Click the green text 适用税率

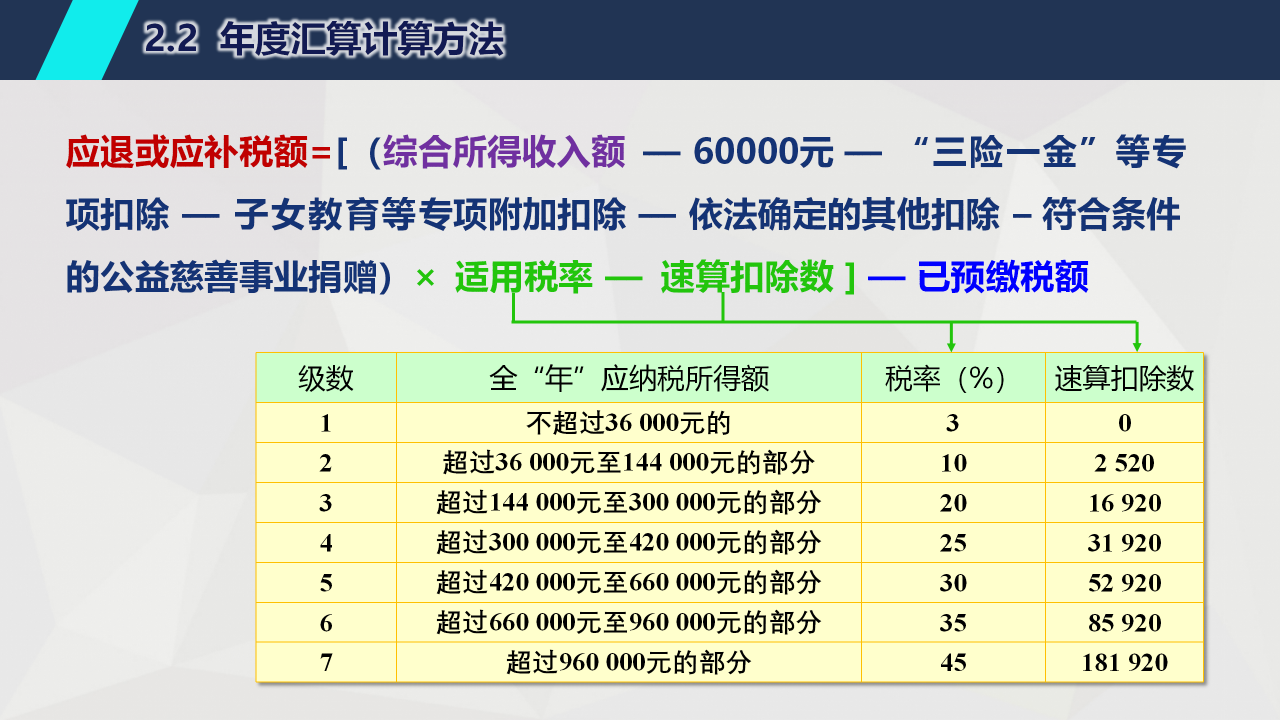point(524,277)
